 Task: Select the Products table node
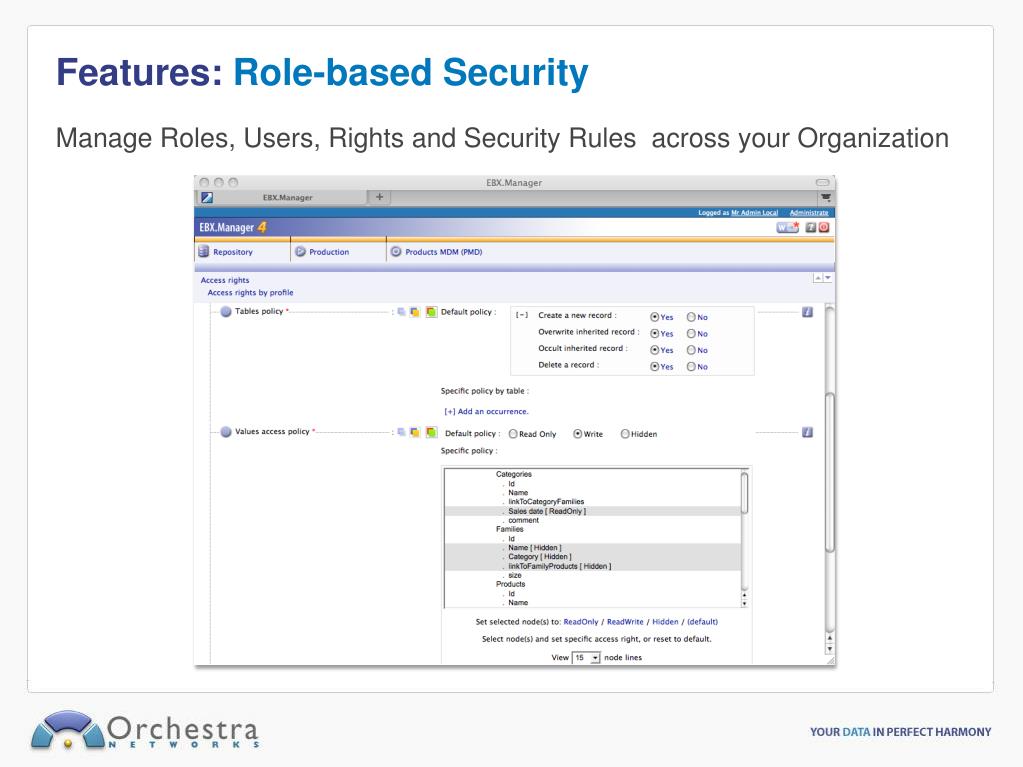tap(510, 584)
